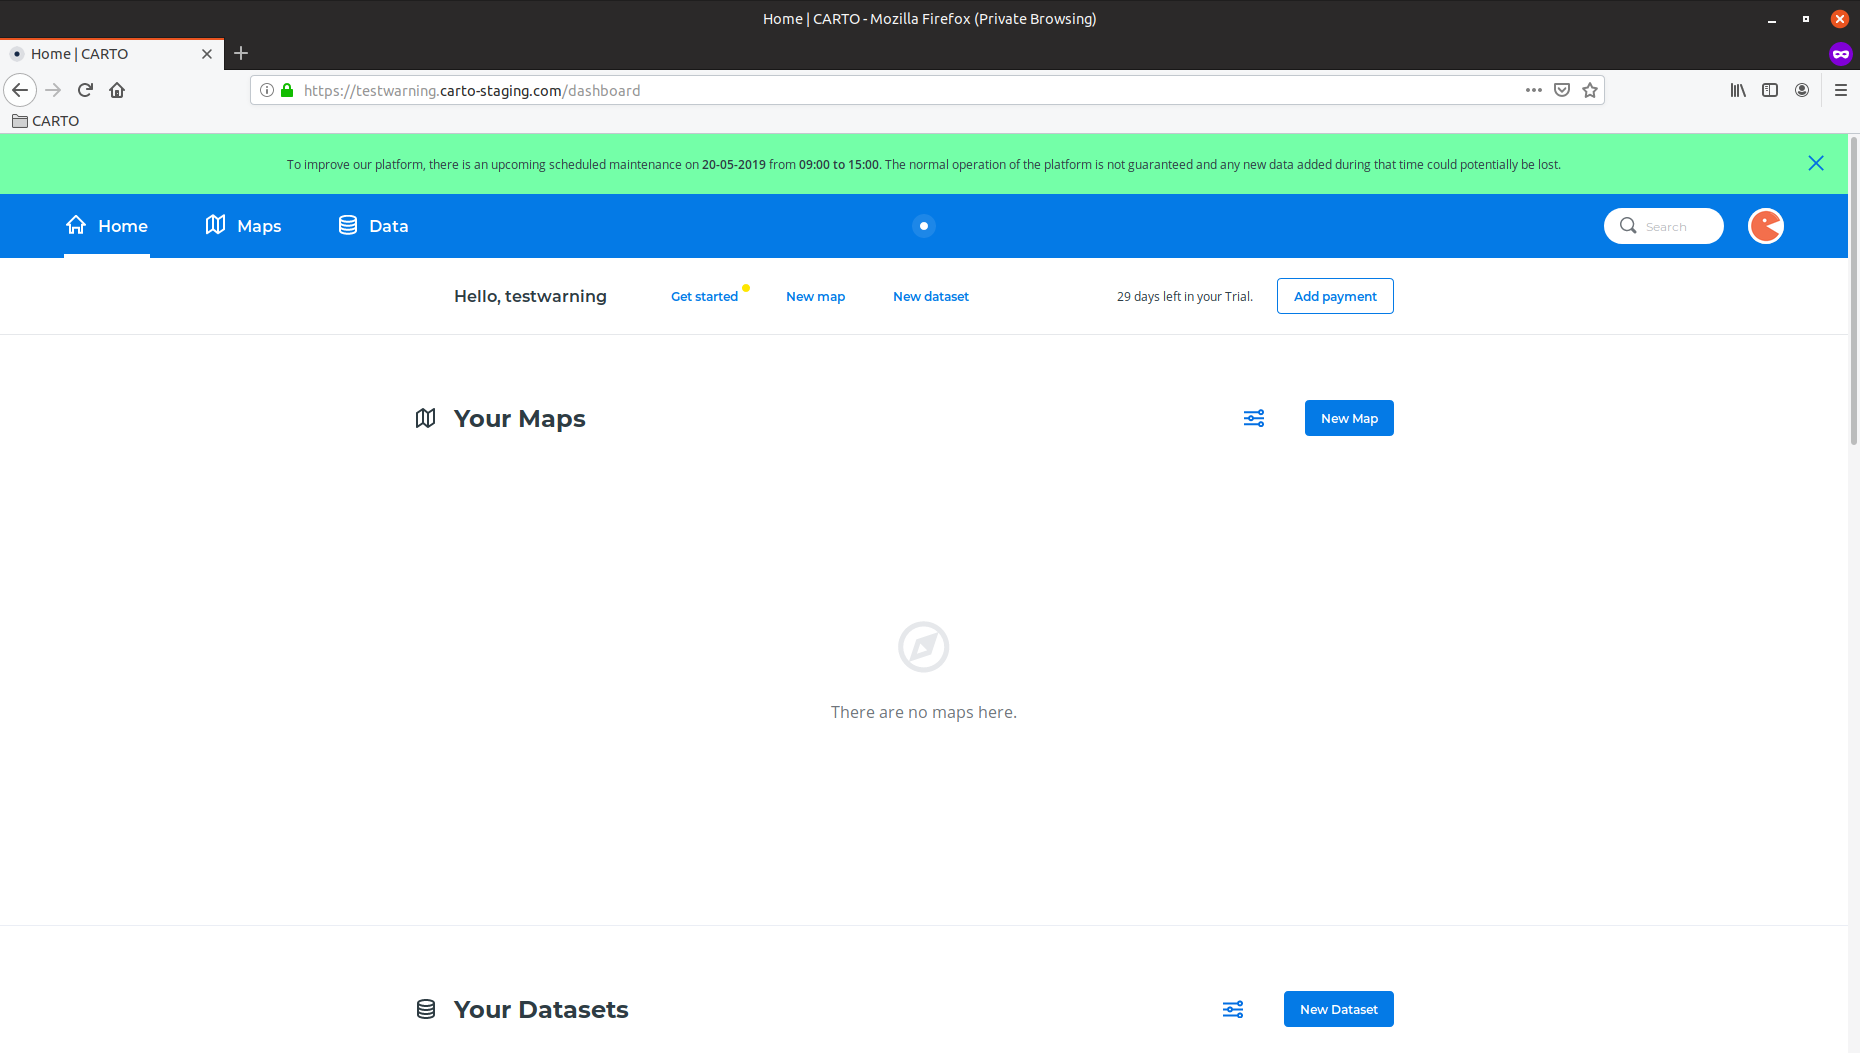This screenshot has width=1860, height=1053.
Task: Click the CARTO logo dot in header
Action: [x=924, y=226]
